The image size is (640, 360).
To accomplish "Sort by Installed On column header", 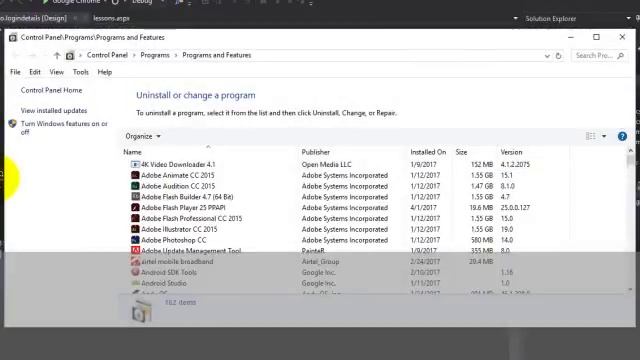I will (428, 152).
